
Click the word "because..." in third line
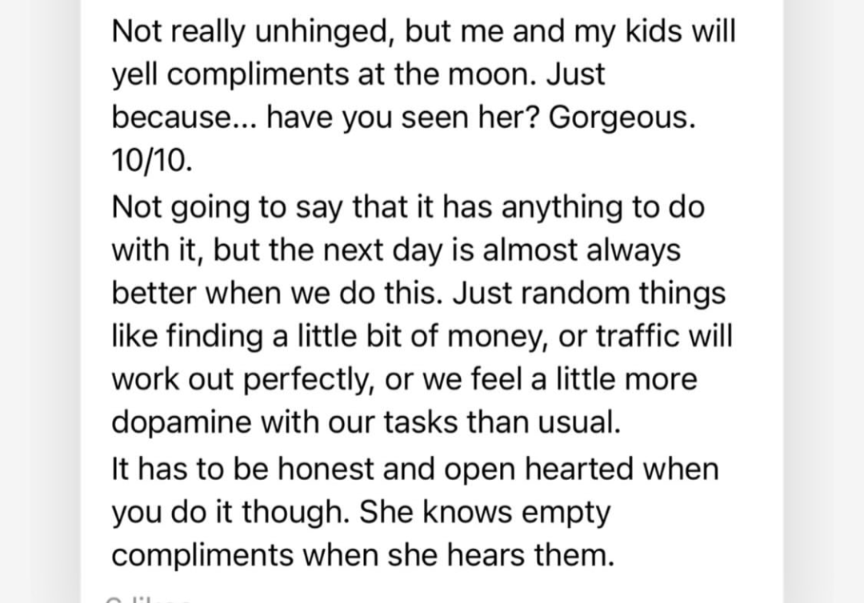183,117
